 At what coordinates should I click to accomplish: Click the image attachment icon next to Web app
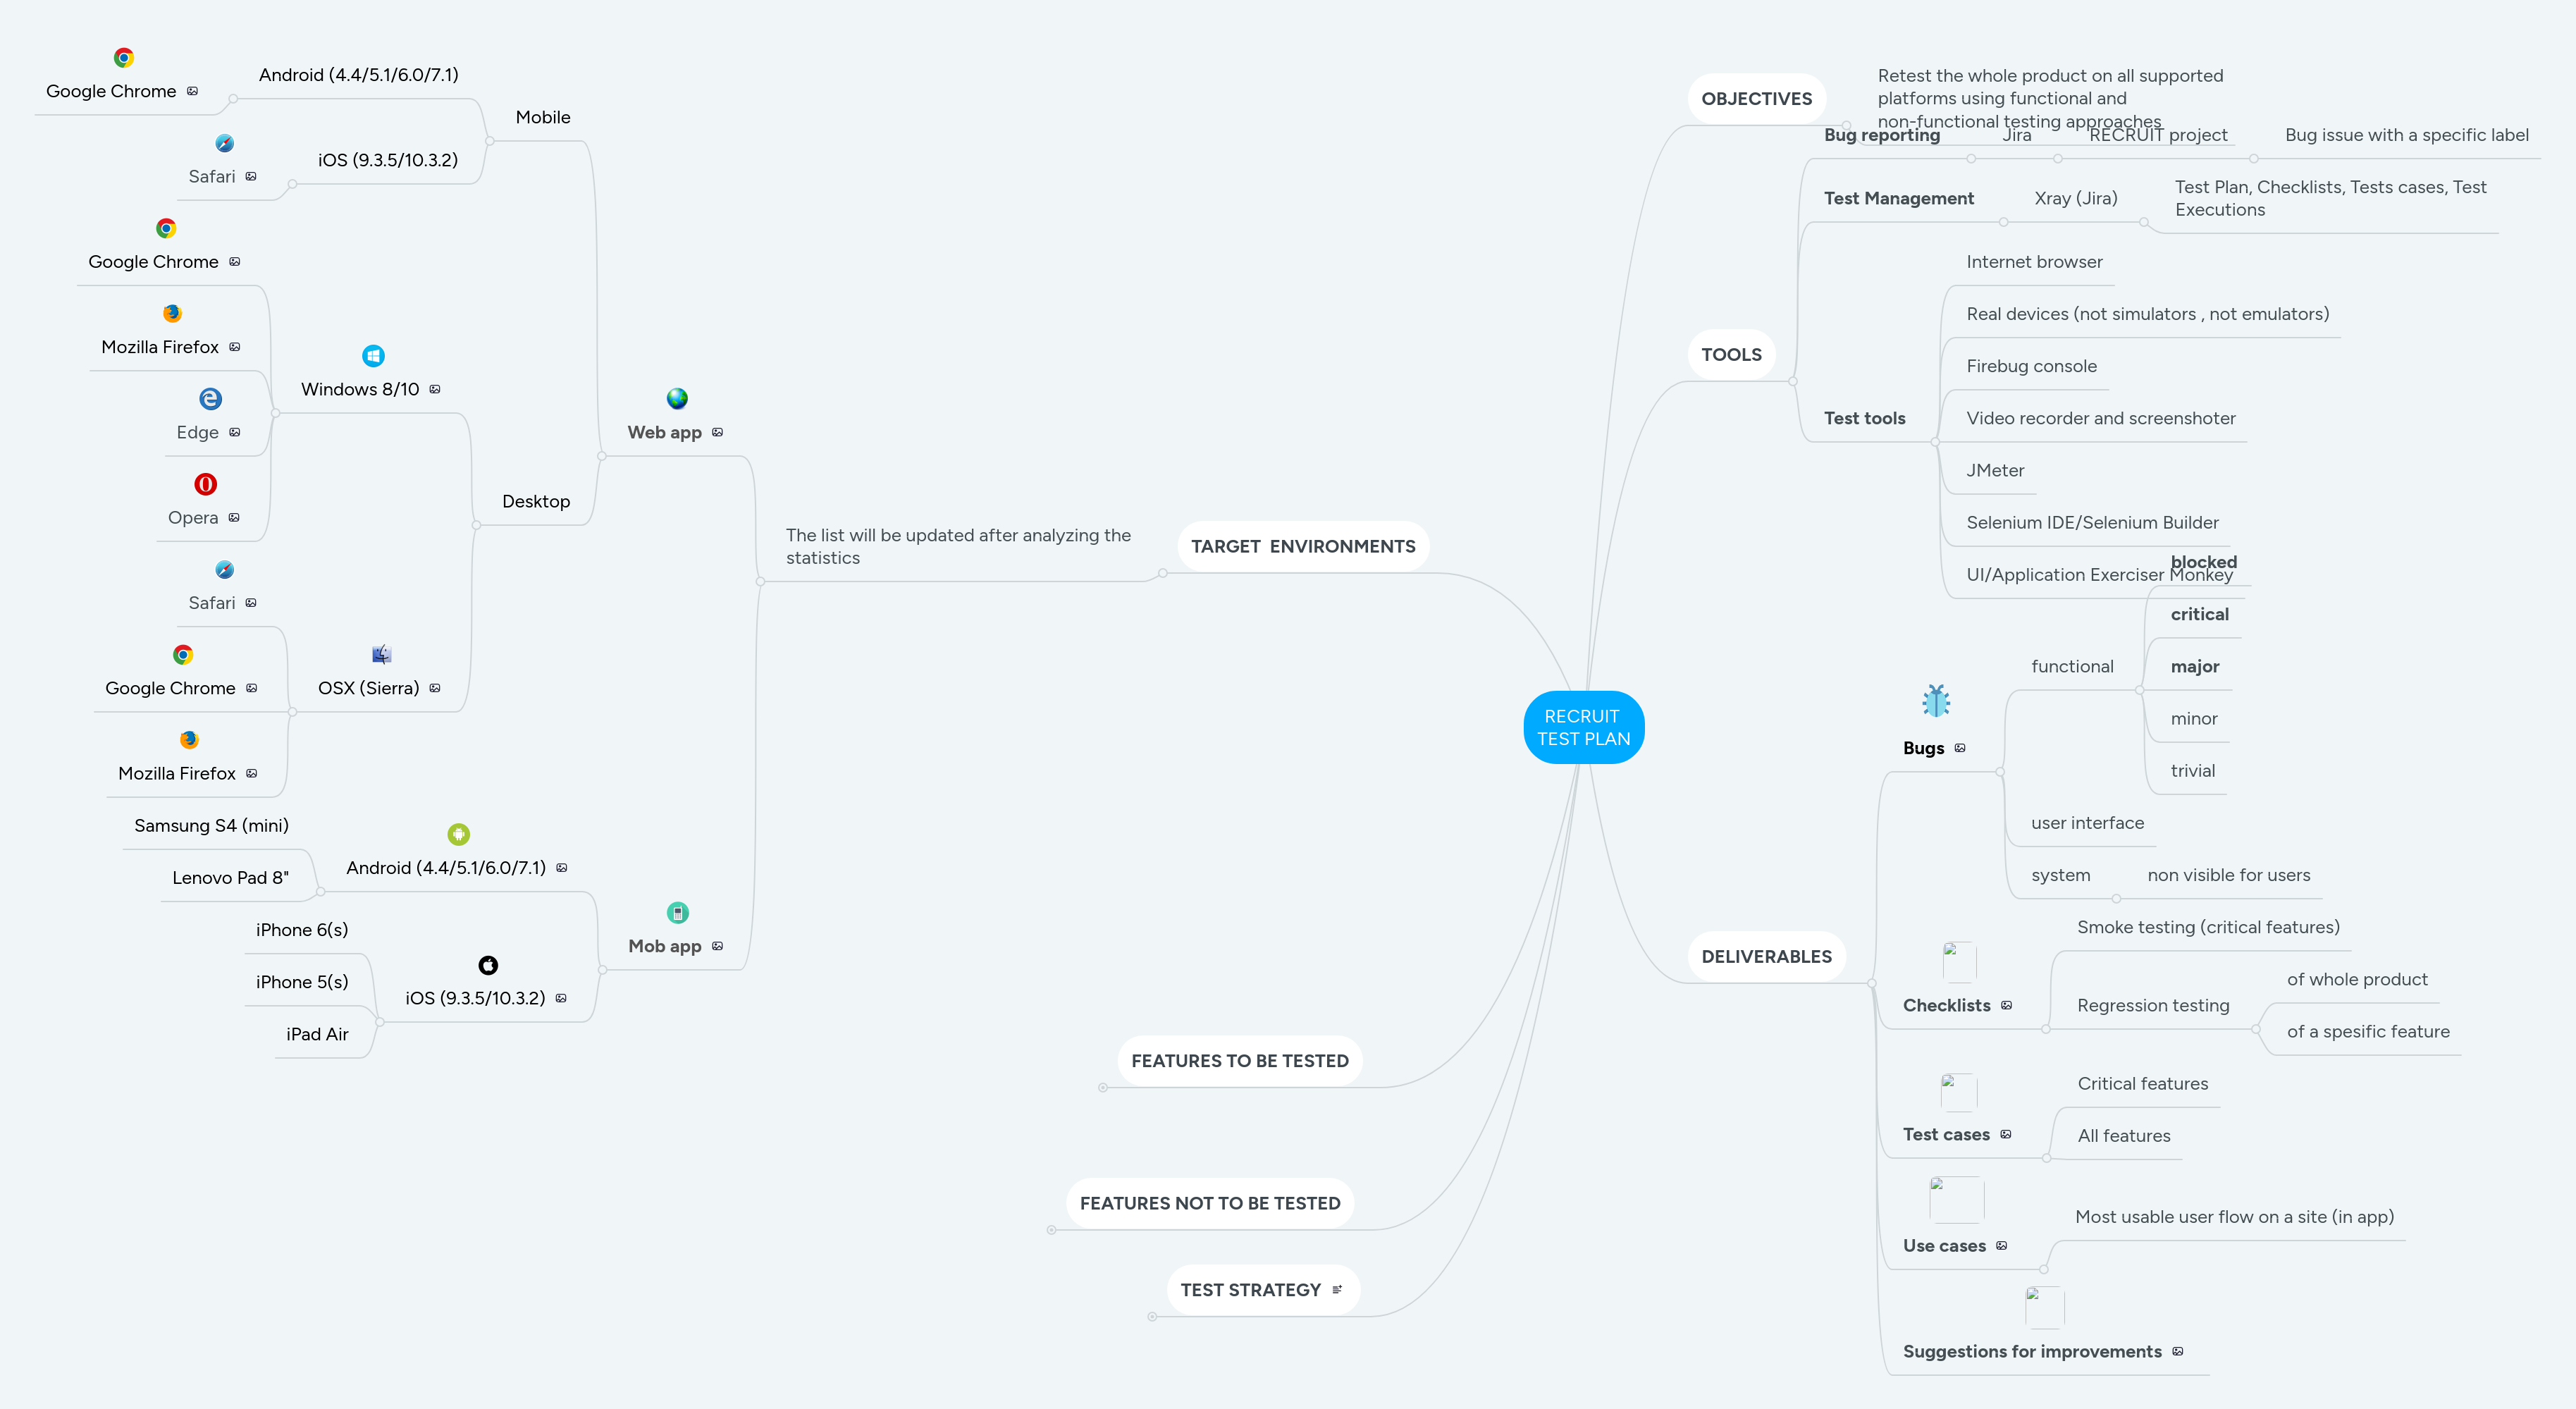click(x=717, y=433)
